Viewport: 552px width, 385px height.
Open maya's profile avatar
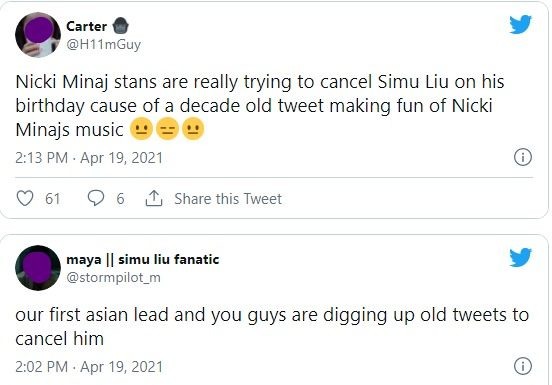click(x=38, y=268)
